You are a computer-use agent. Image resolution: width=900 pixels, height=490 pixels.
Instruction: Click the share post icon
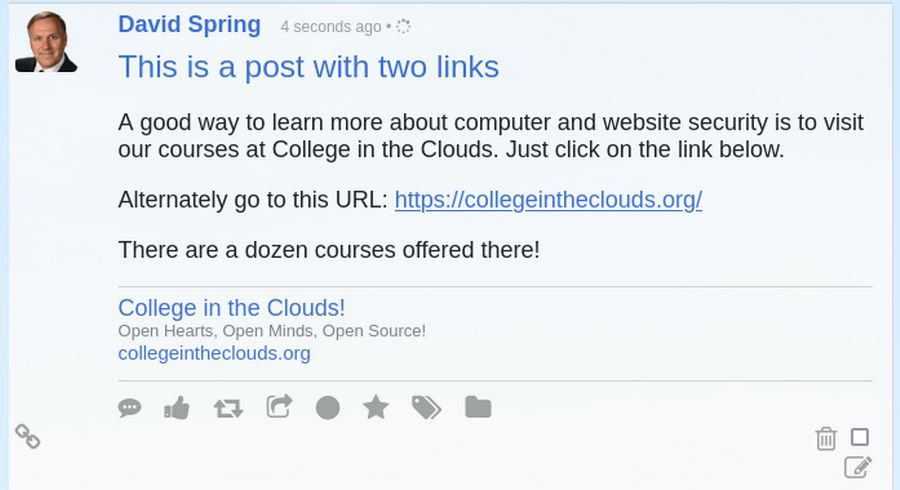tap(279, 406)
